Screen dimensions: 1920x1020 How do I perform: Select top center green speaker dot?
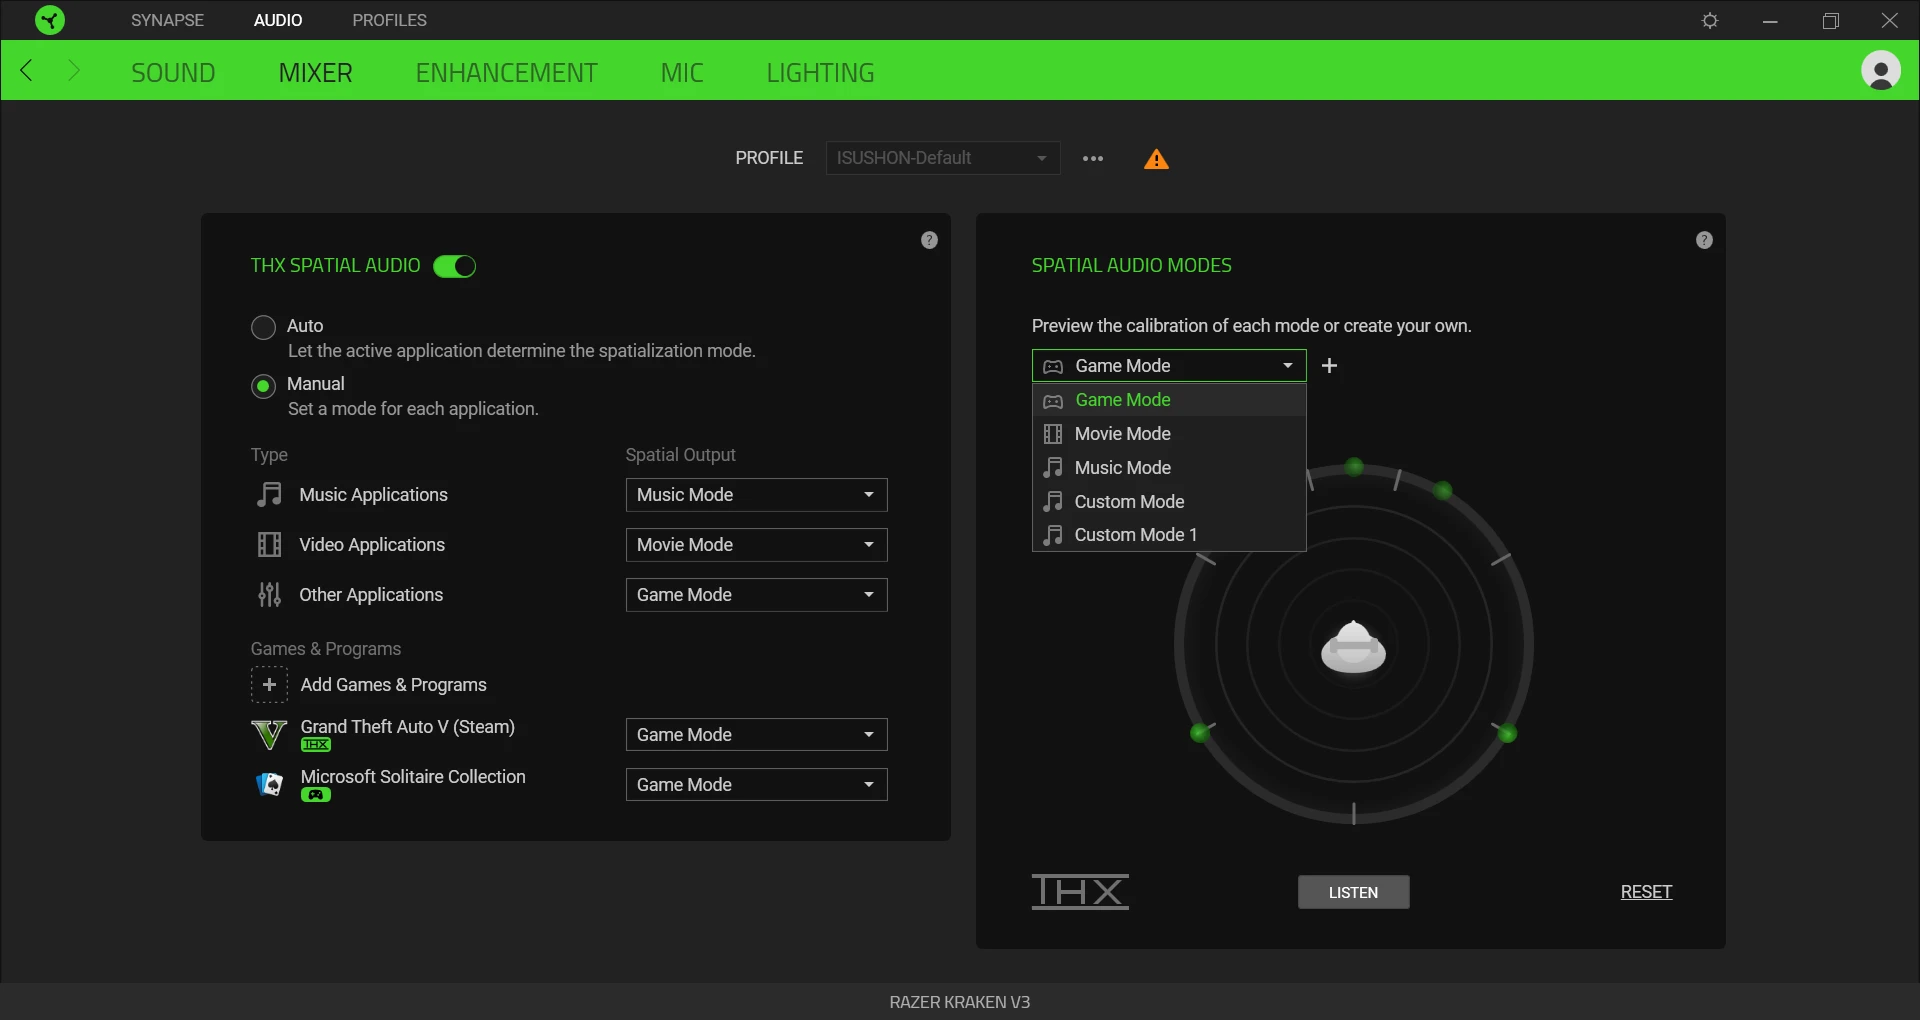coord(1354,467)
